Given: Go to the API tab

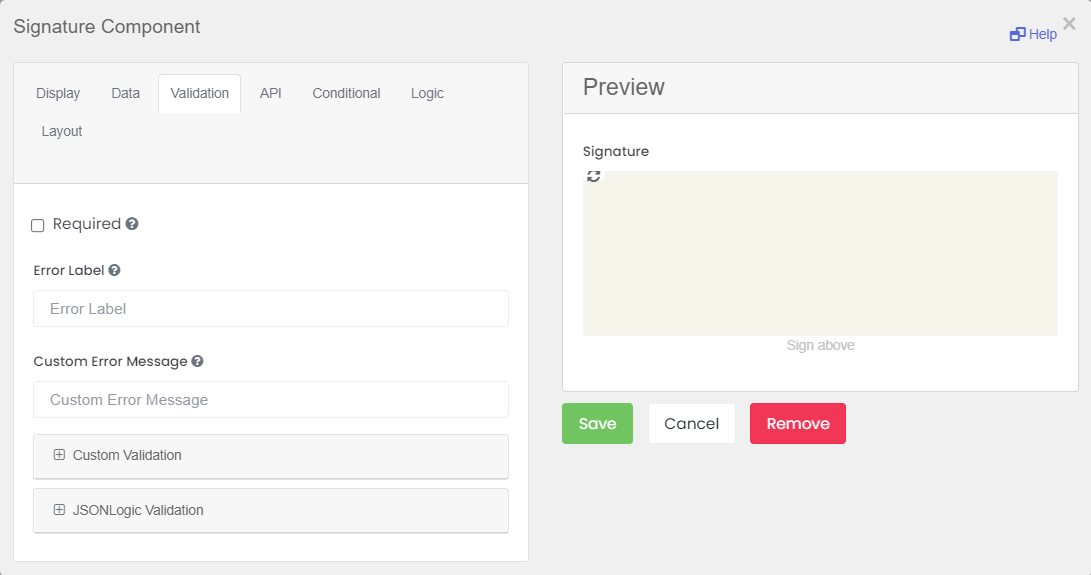Looking at the screenshot, I should (271, 93).
